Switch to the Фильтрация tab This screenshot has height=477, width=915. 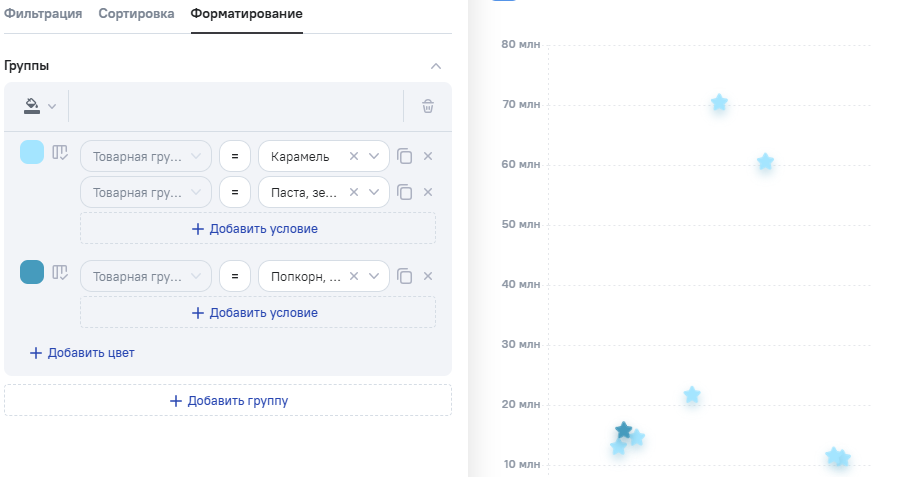click(x=43, y=14)
